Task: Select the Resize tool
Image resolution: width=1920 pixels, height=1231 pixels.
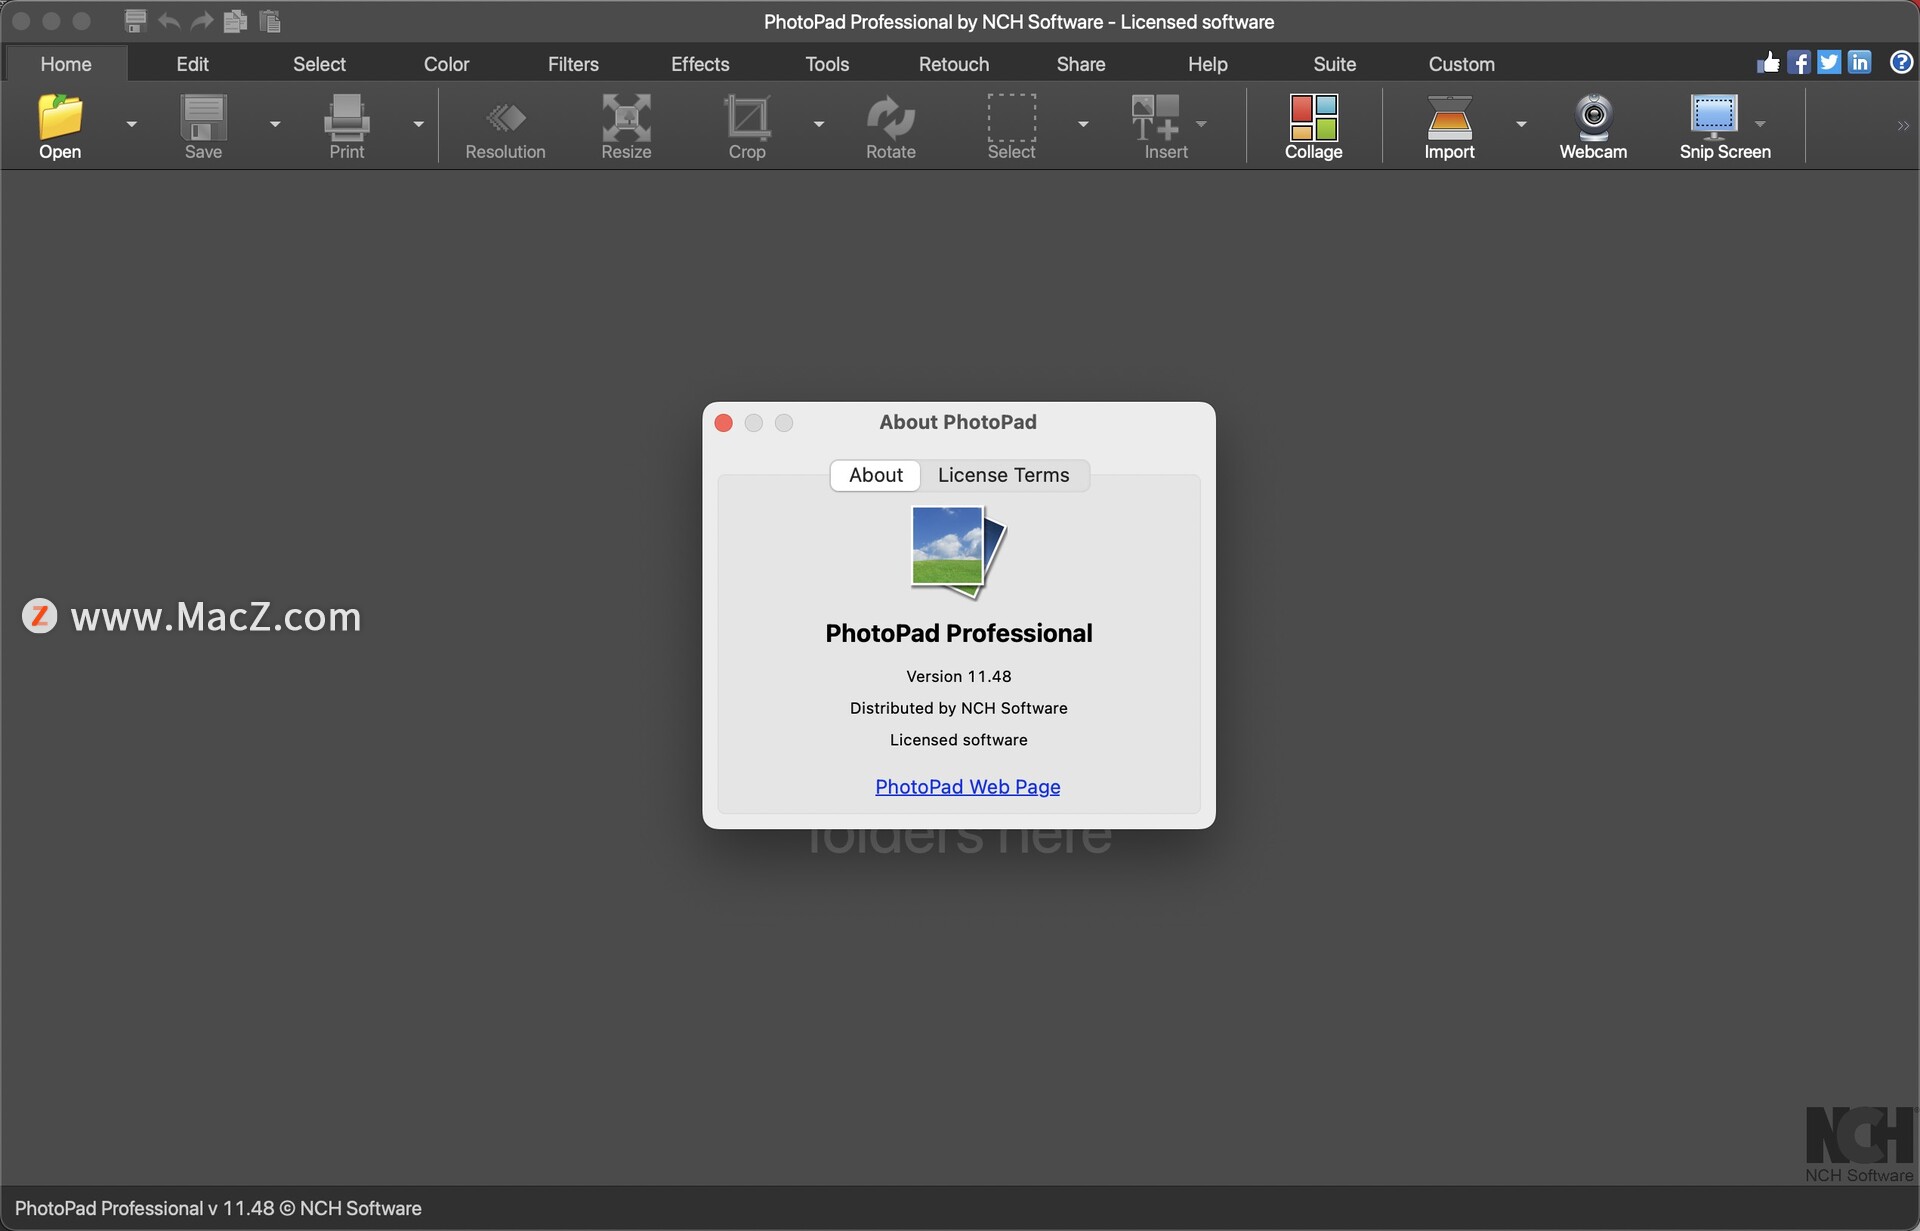Action: tap(626, 126)
